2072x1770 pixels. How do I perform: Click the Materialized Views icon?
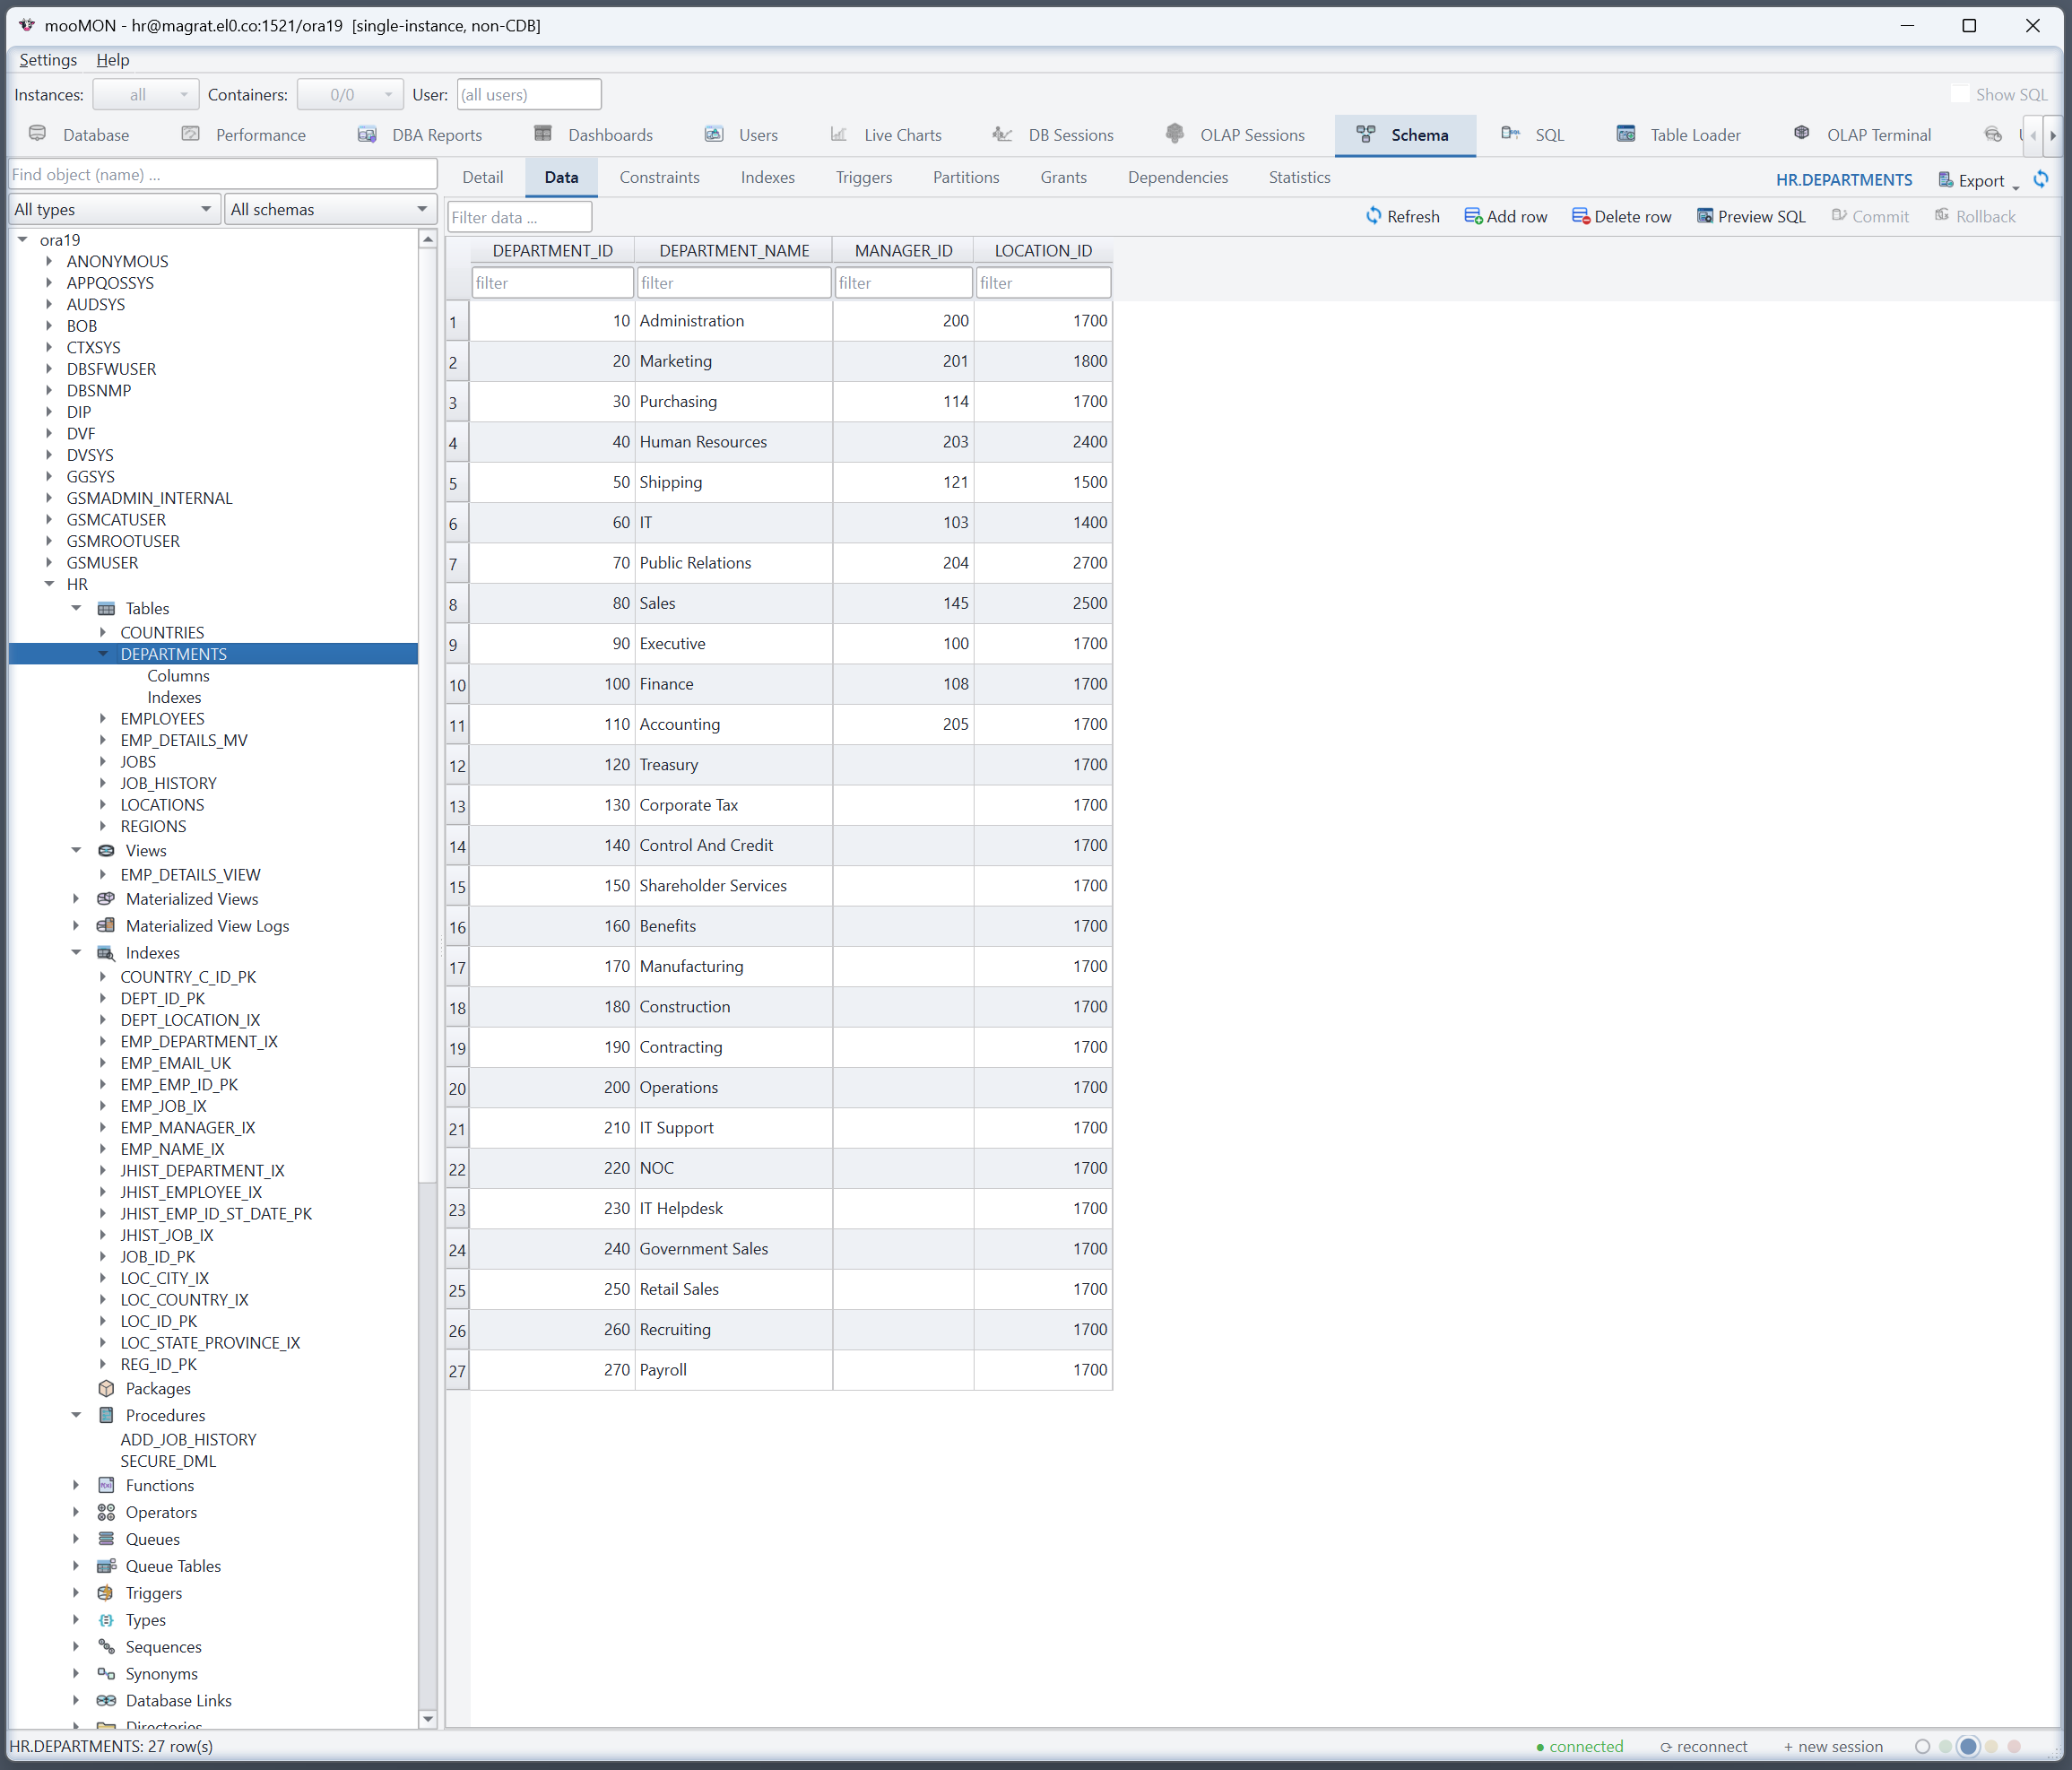[106, 899]
